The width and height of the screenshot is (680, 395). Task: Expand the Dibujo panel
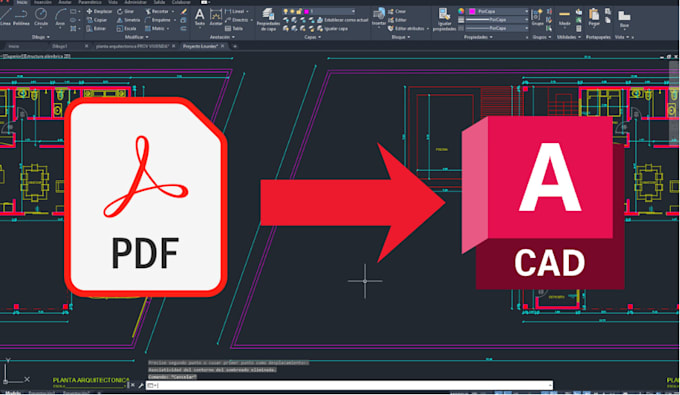(40, 37)
